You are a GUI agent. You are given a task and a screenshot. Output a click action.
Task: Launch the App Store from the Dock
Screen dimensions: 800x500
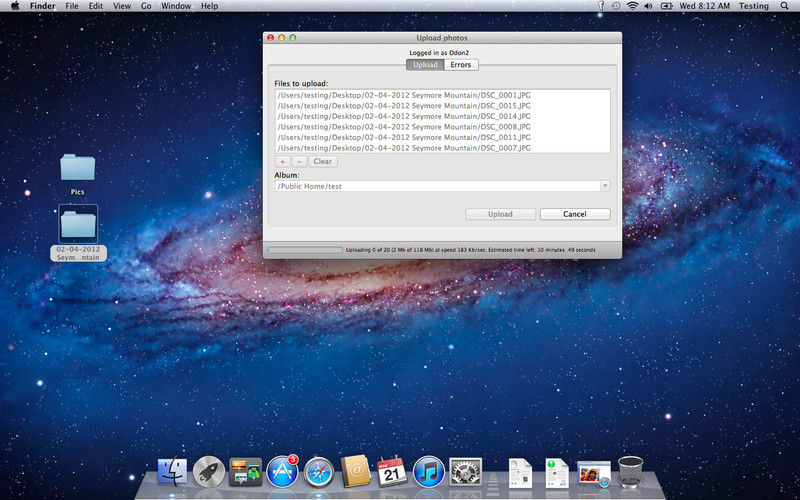point(282,471)
